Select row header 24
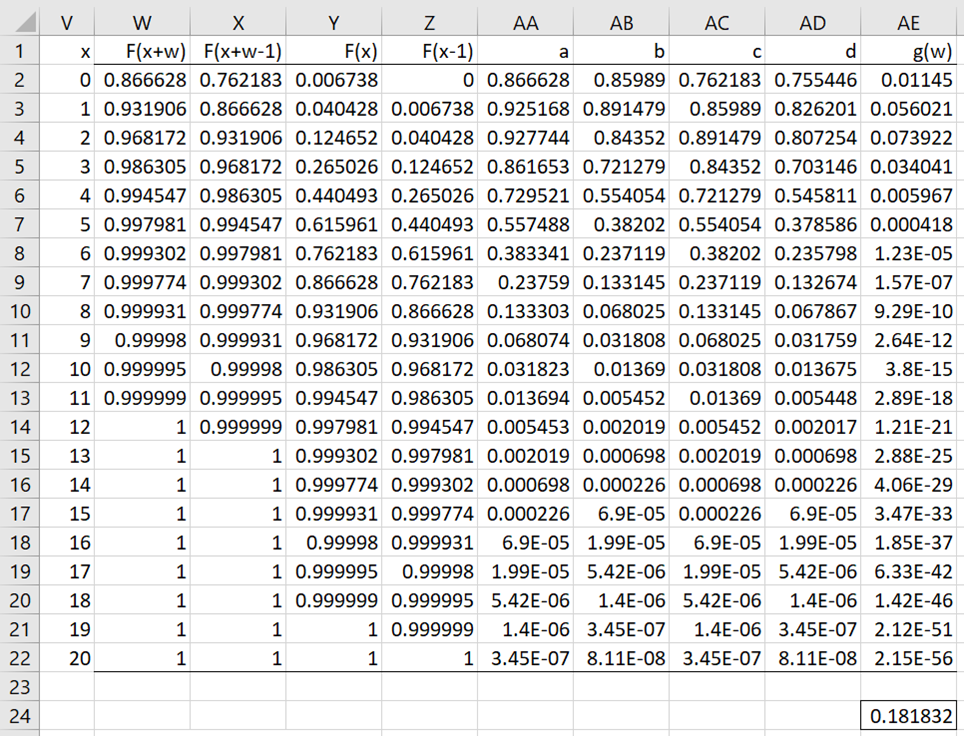The width and height of the screenshot is (964, 736). [20, 716]
